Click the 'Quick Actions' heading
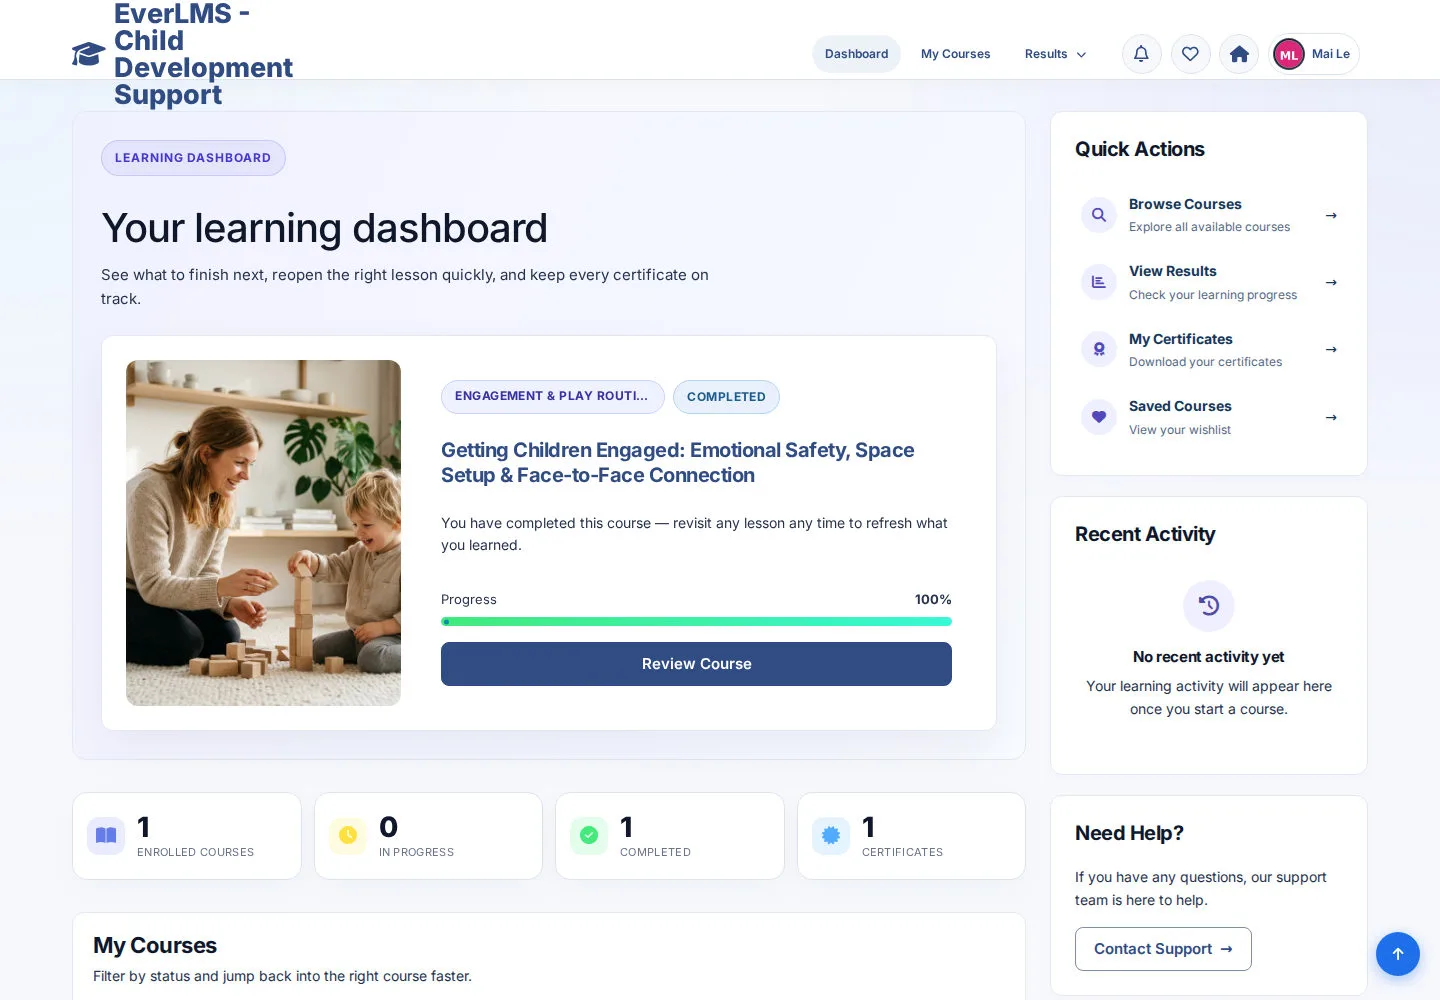1440x1000 pixels. click(1140, 149)
